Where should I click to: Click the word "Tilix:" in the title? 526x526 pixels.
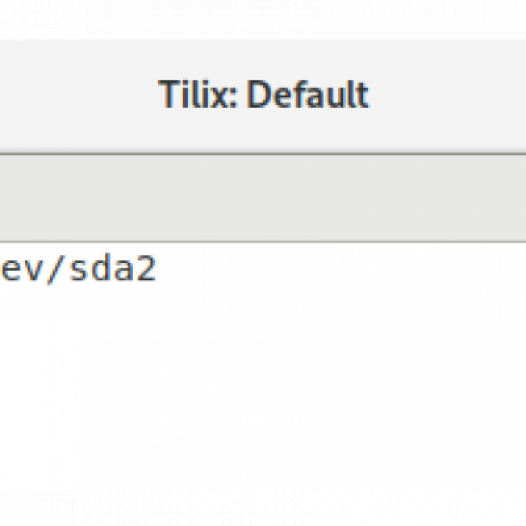(198, 94)
